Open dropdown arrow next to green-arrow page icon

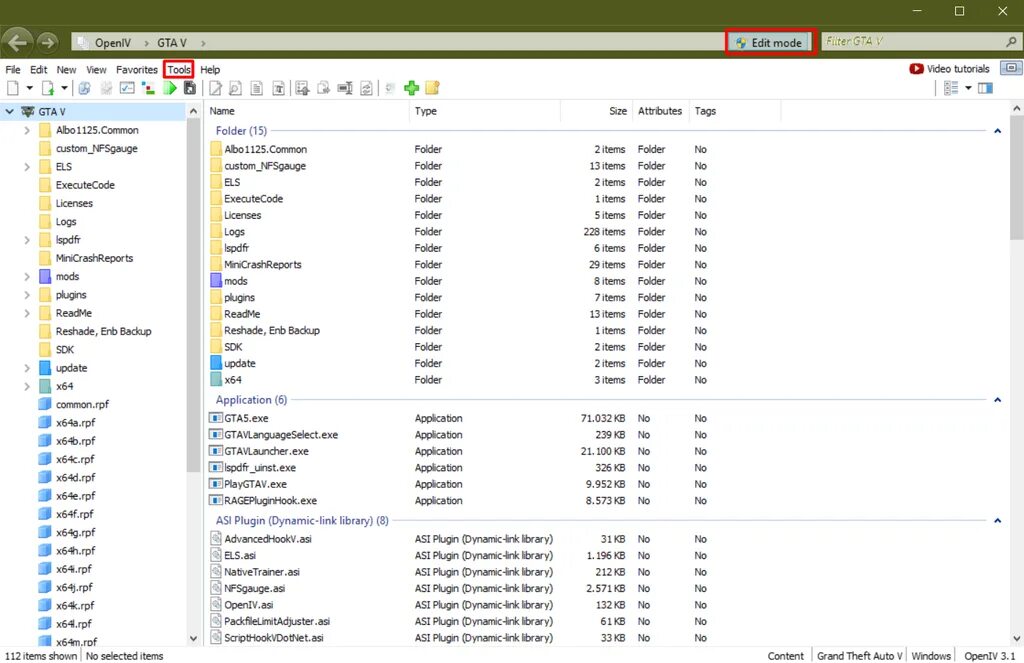pos(64,88)
